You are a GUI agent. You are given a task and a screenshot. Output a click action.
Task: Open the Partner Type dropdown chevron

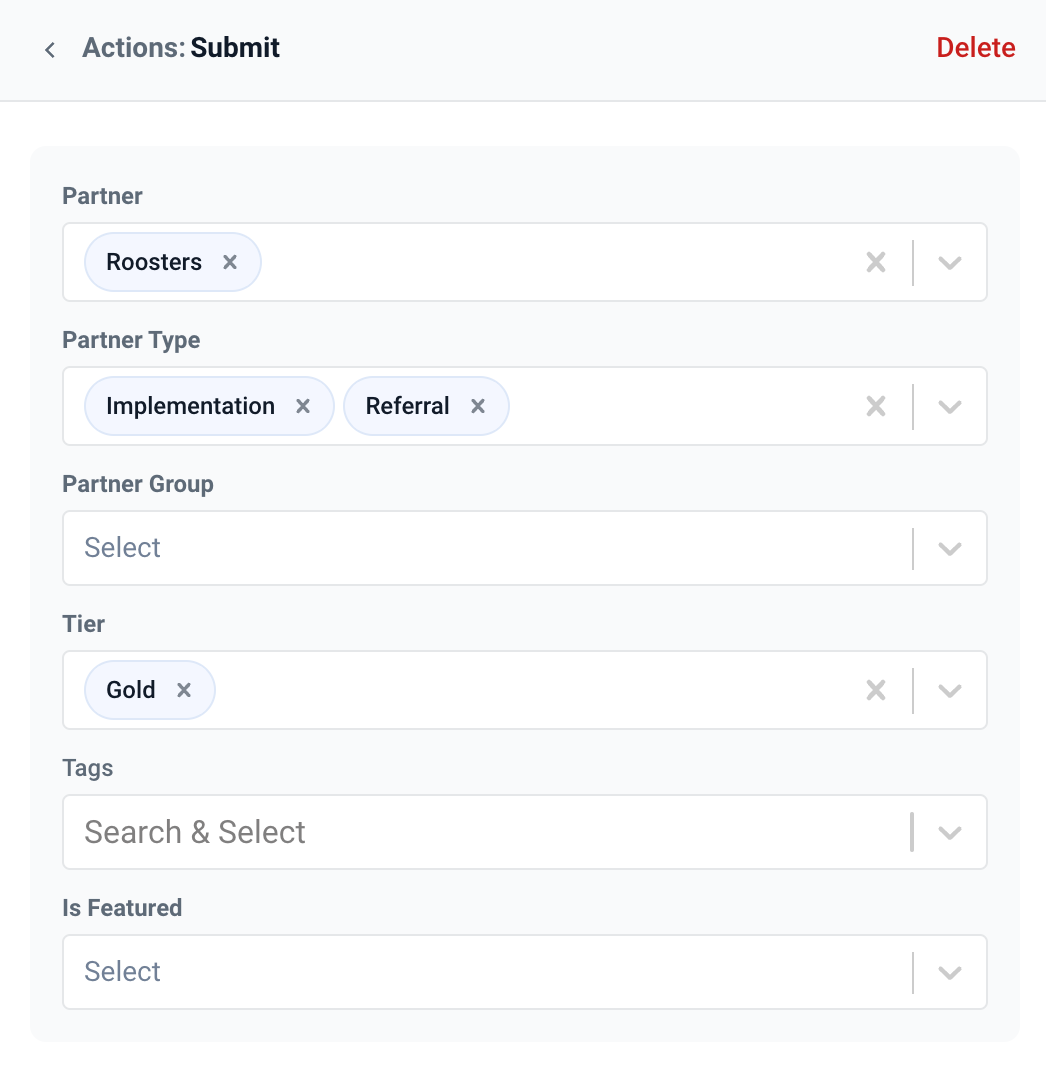950,406
